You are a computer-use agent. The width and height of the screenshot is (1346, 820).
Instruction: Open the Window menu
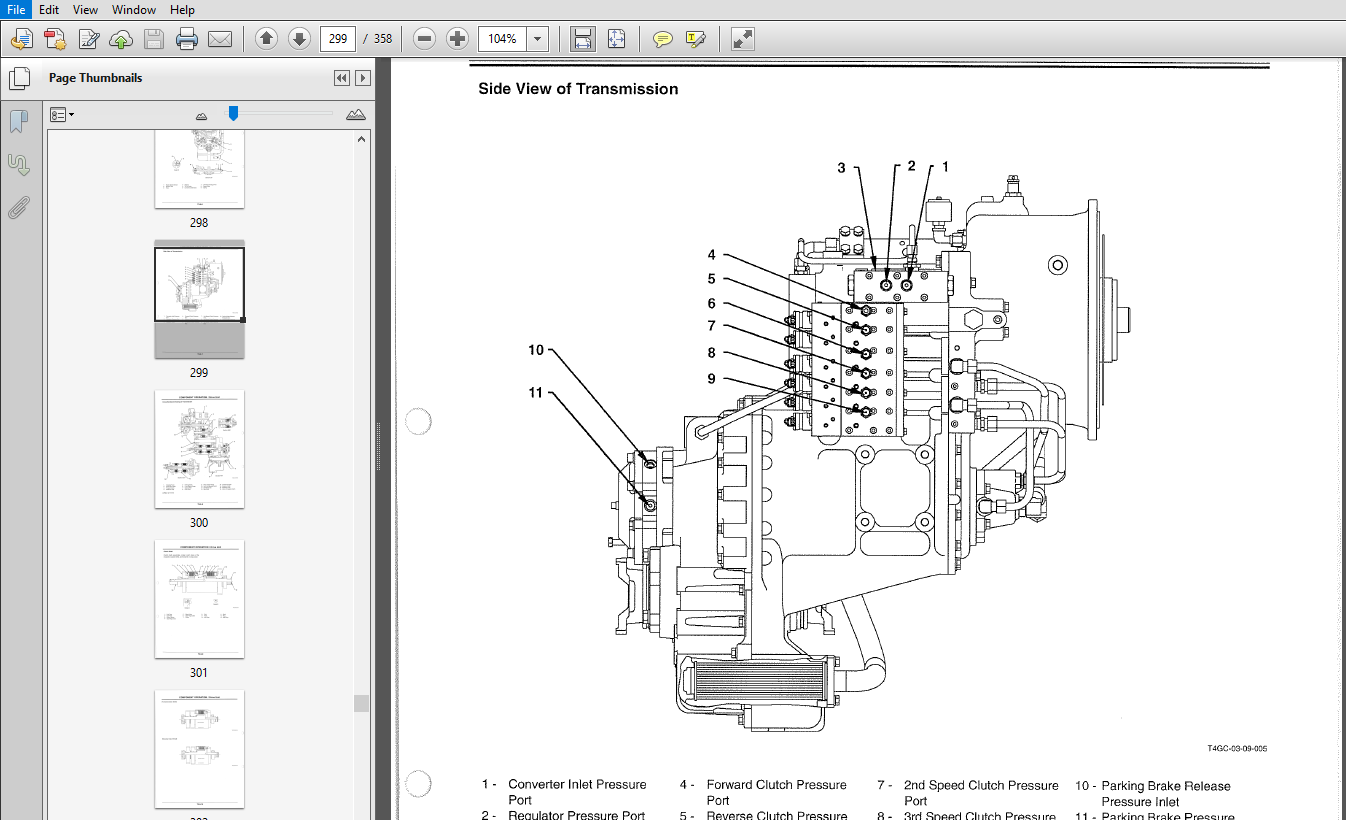click(134, 9)
